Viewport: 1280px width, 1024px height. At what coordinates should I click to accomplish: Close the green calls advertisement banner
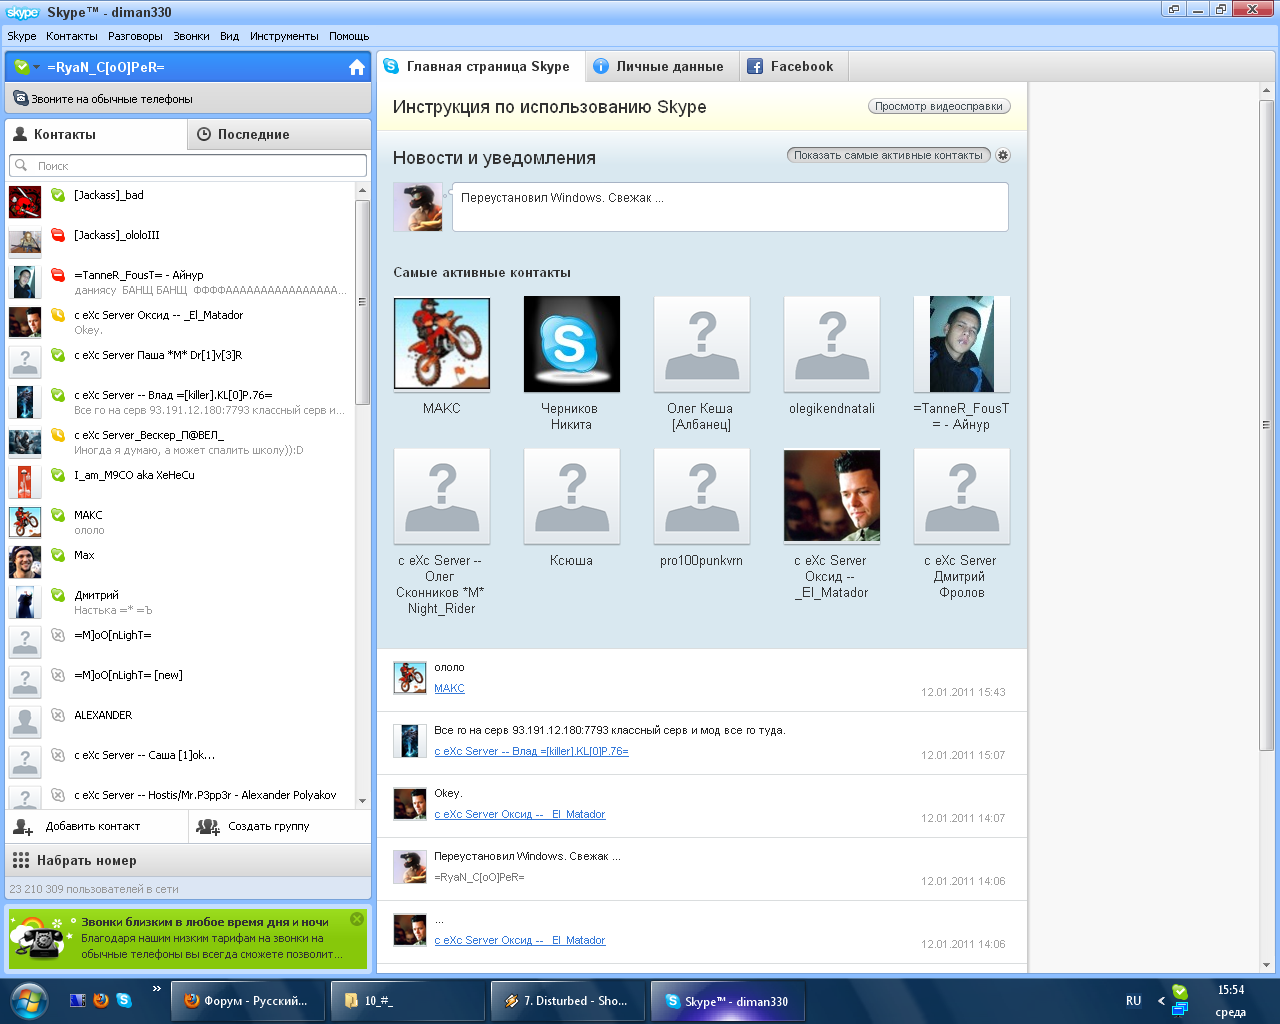click(357, 919)
